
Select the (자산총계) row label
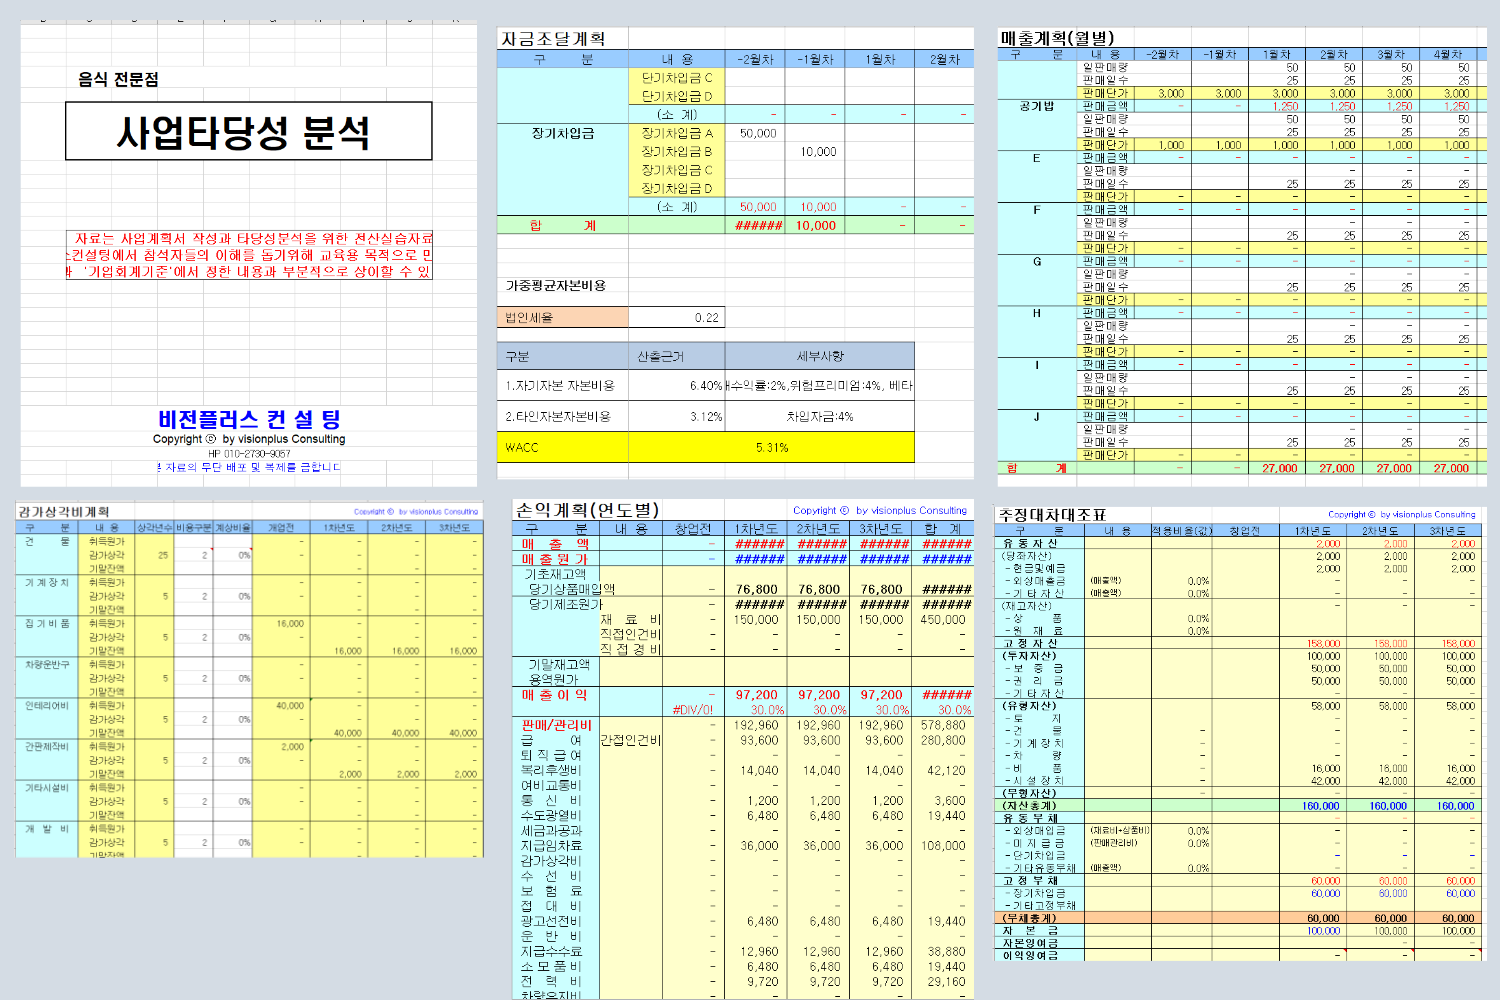pyautogui.click(x=1030, y=806)
